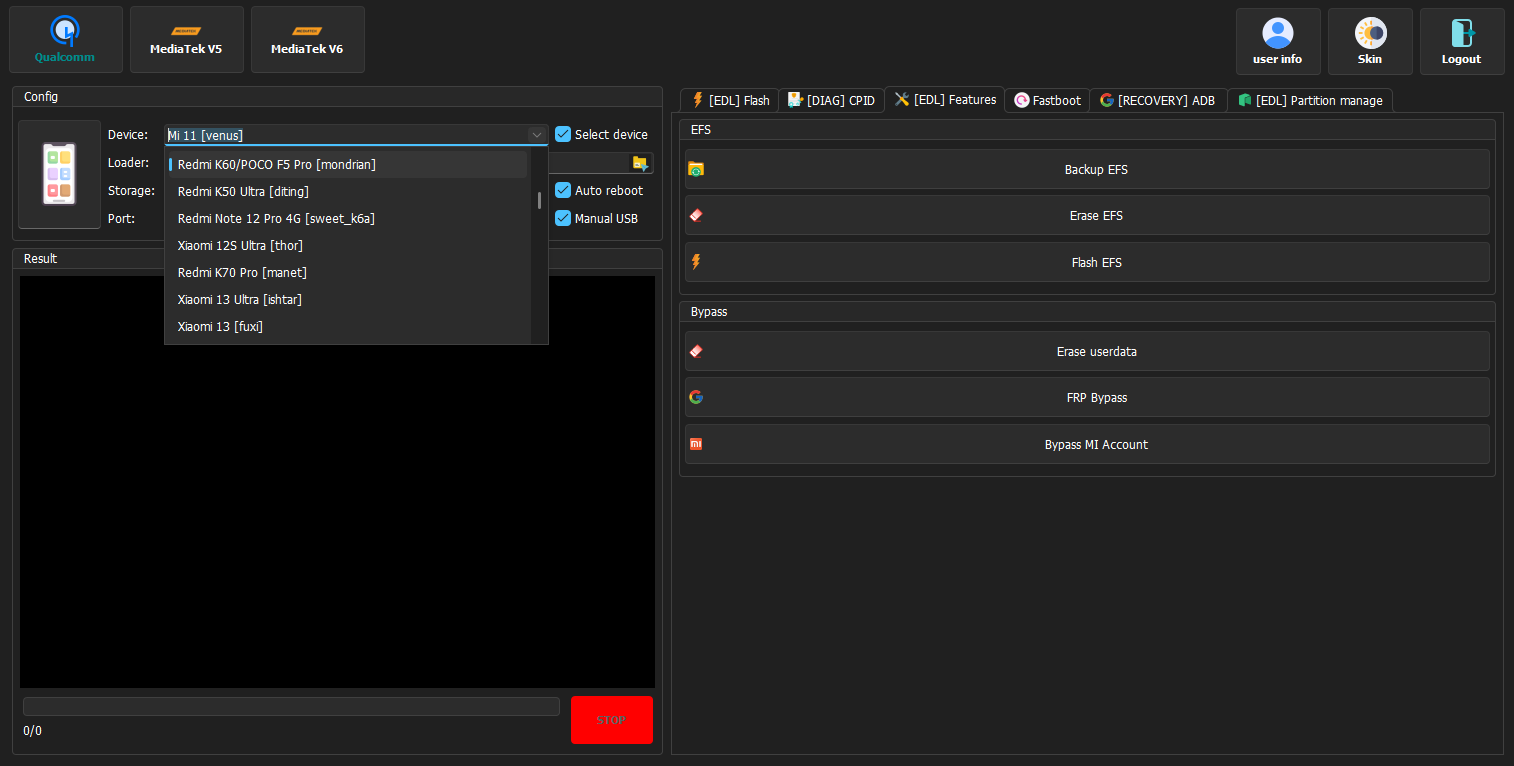Browse loader file with folder icon
Image resolution: width=1514 pixels, height=766 pixels.
640,163
